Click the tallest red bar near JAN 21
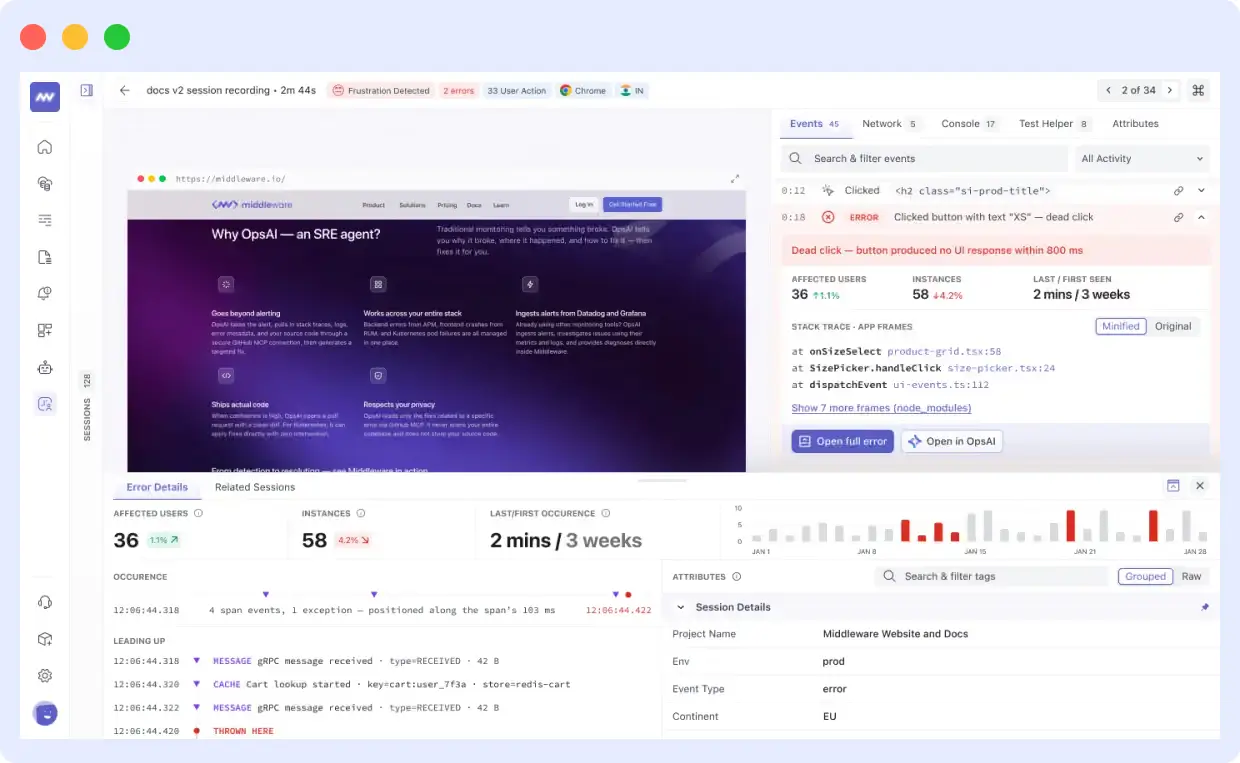This screenshot has width=1240, height=763. [1070, 526]
